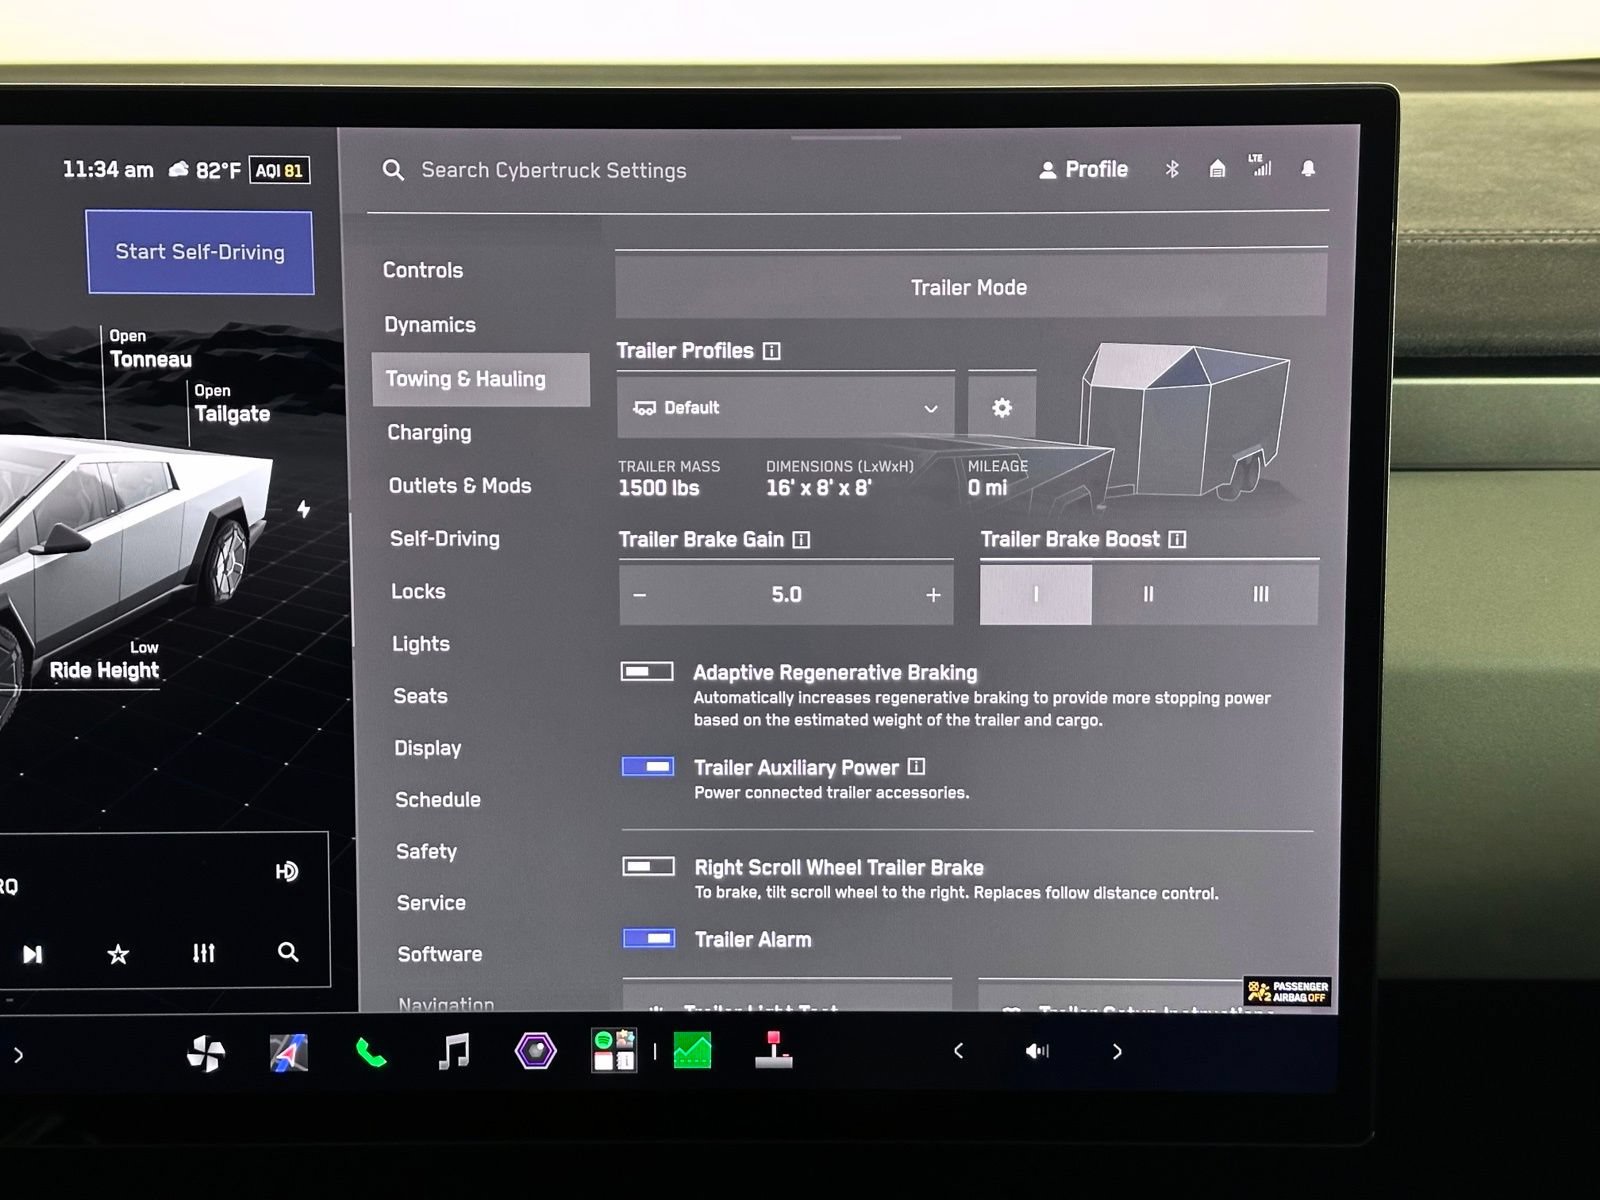This screenshot has height=1200, width=1600.
Task: Tap the Bluetooth status icon
Action: click(x=1172, y=169)
